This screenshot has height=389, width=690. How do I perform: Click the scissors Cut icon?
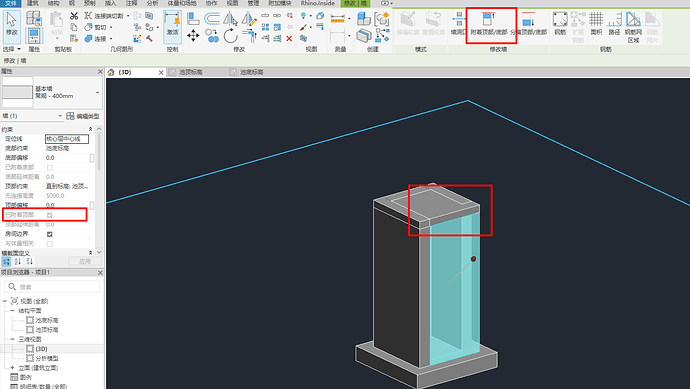pos(74,16)
